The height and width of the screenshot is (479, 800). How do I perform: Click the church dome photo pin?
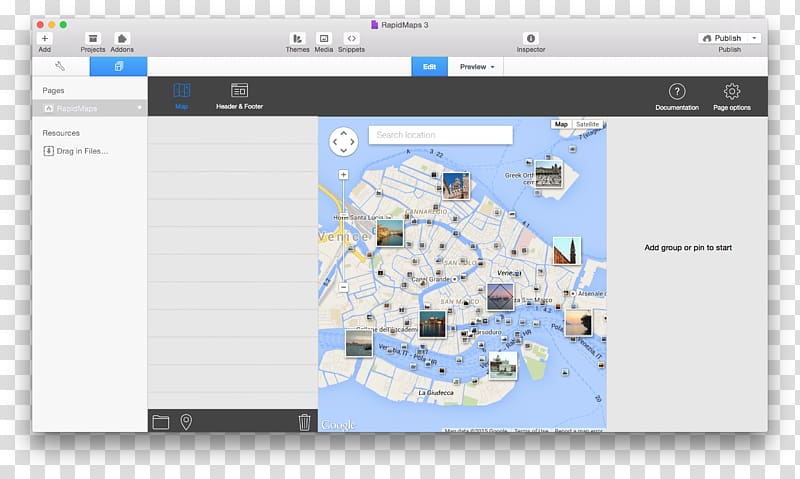[456, 185]
